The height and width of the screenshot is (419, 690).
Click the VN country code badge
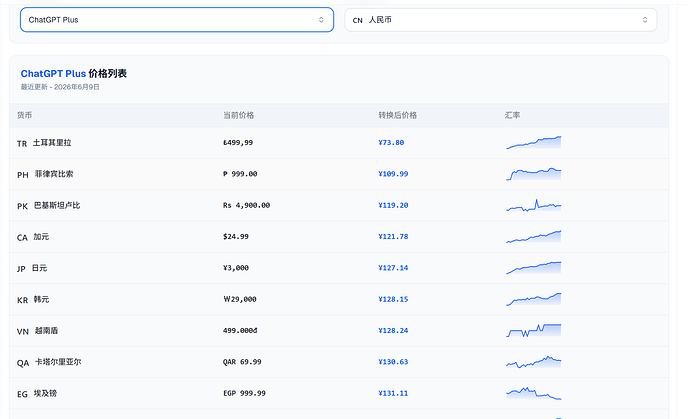[x=23, y=331]
